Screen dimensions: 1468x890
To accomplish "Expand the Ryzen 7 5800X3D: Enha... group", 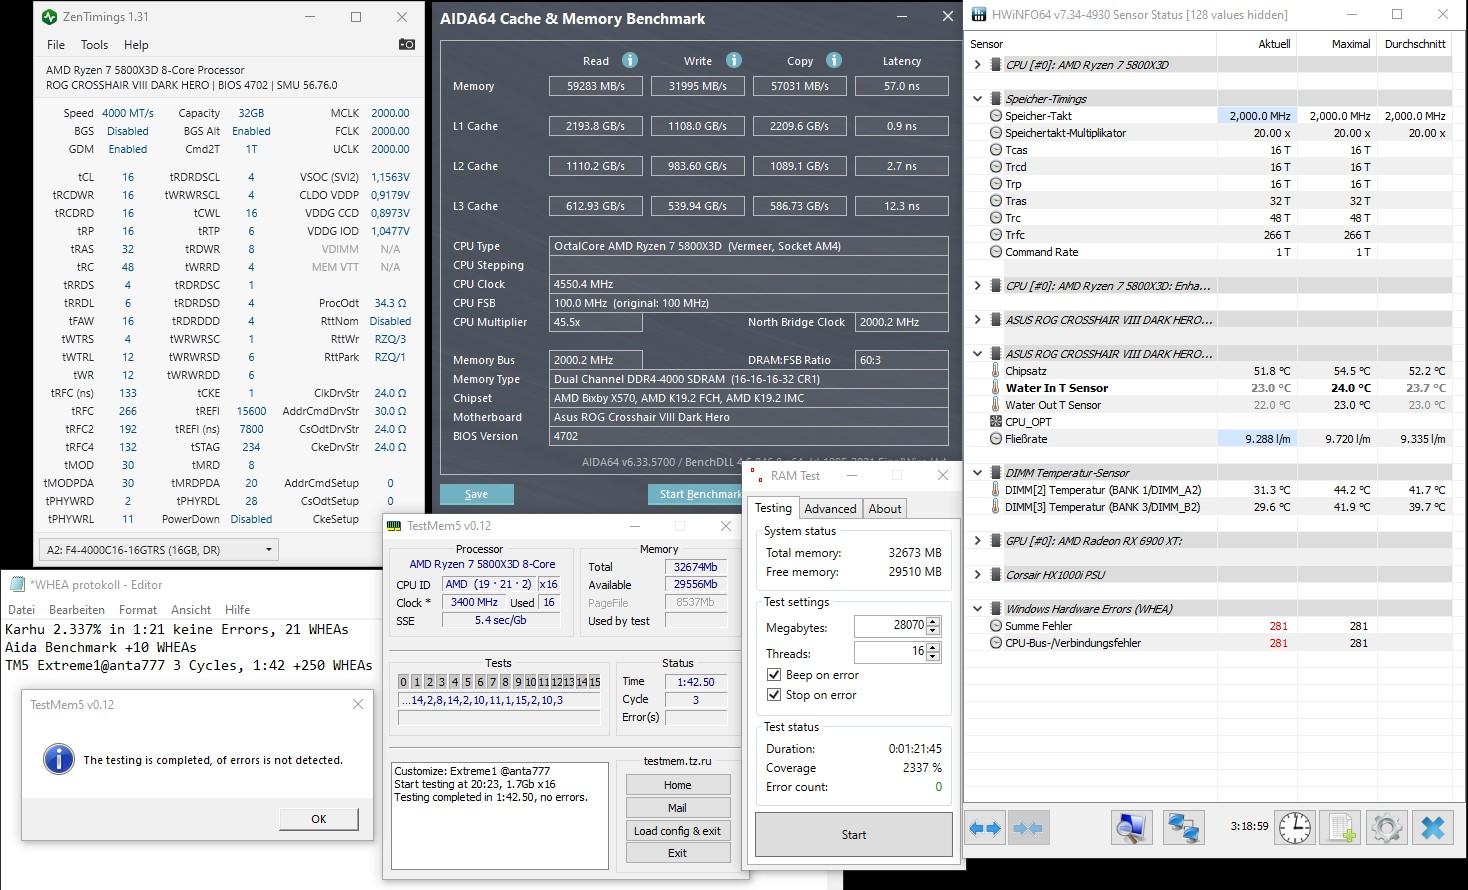I will coord(977,286).
